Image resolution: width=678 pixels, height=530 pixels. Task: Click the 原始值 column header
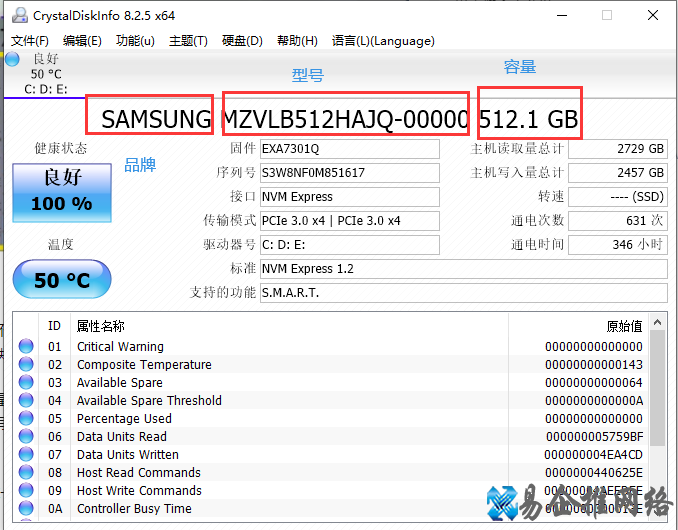(579, 326)
